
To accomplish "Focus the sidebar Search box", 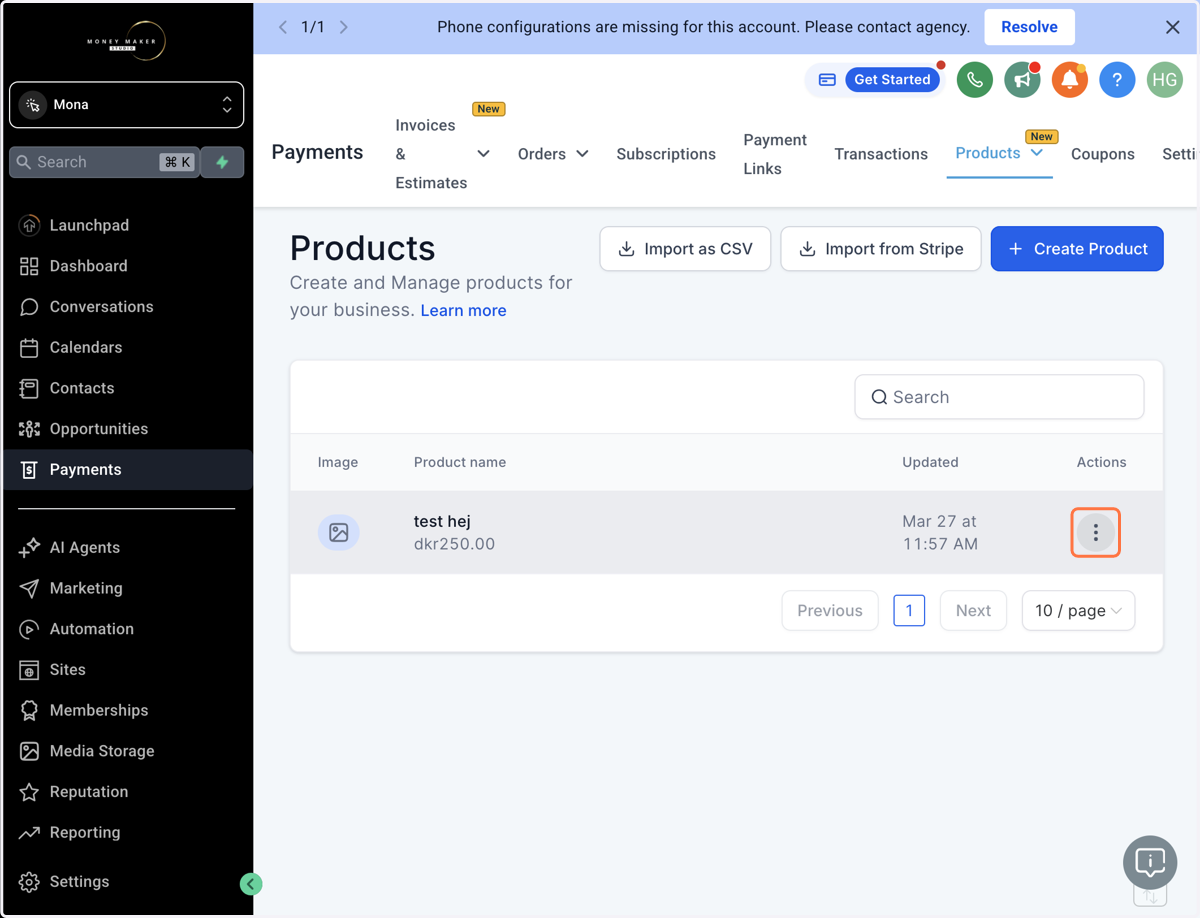I will (105, 162).
